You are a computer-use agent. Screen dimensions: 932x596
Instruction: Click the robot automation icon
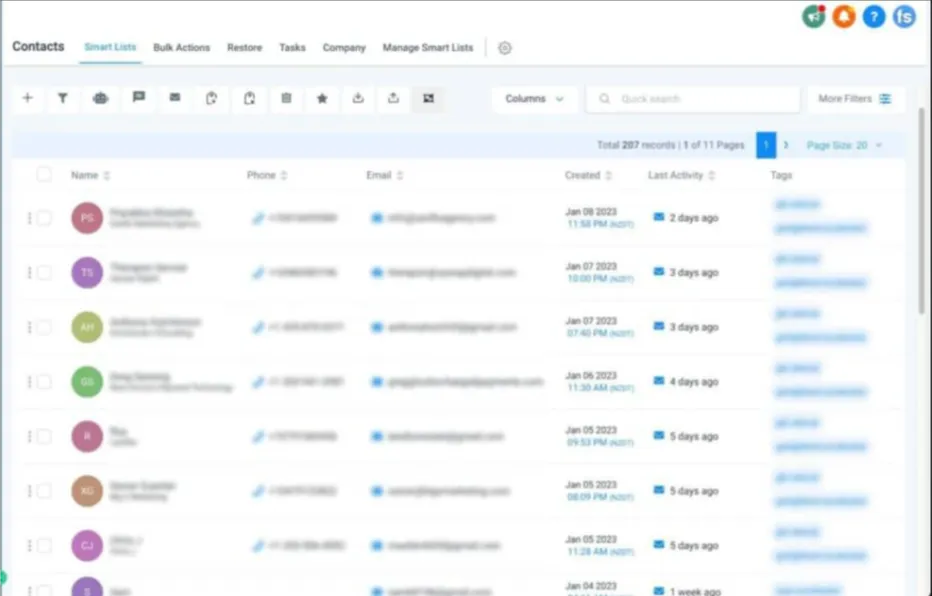pos(100,98)
